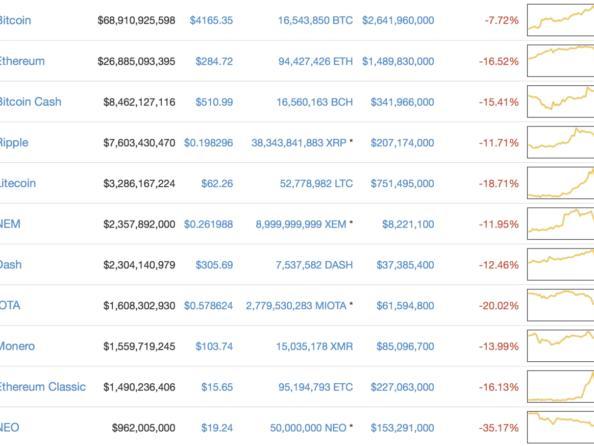
Task: Open Ethereum price $284.72 markets
Action: (x=214, y=61)
